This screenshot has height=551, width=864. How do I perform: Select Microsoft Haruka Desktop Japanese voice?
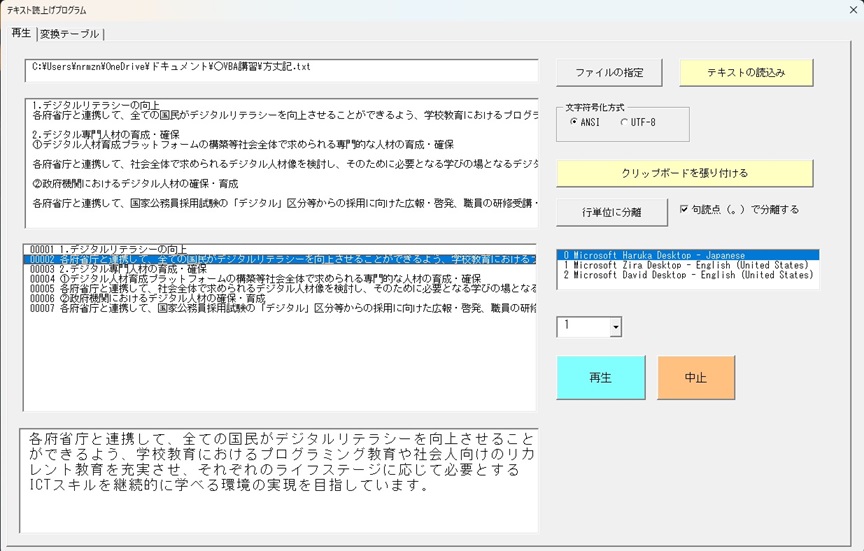click(x=687, y=256)
